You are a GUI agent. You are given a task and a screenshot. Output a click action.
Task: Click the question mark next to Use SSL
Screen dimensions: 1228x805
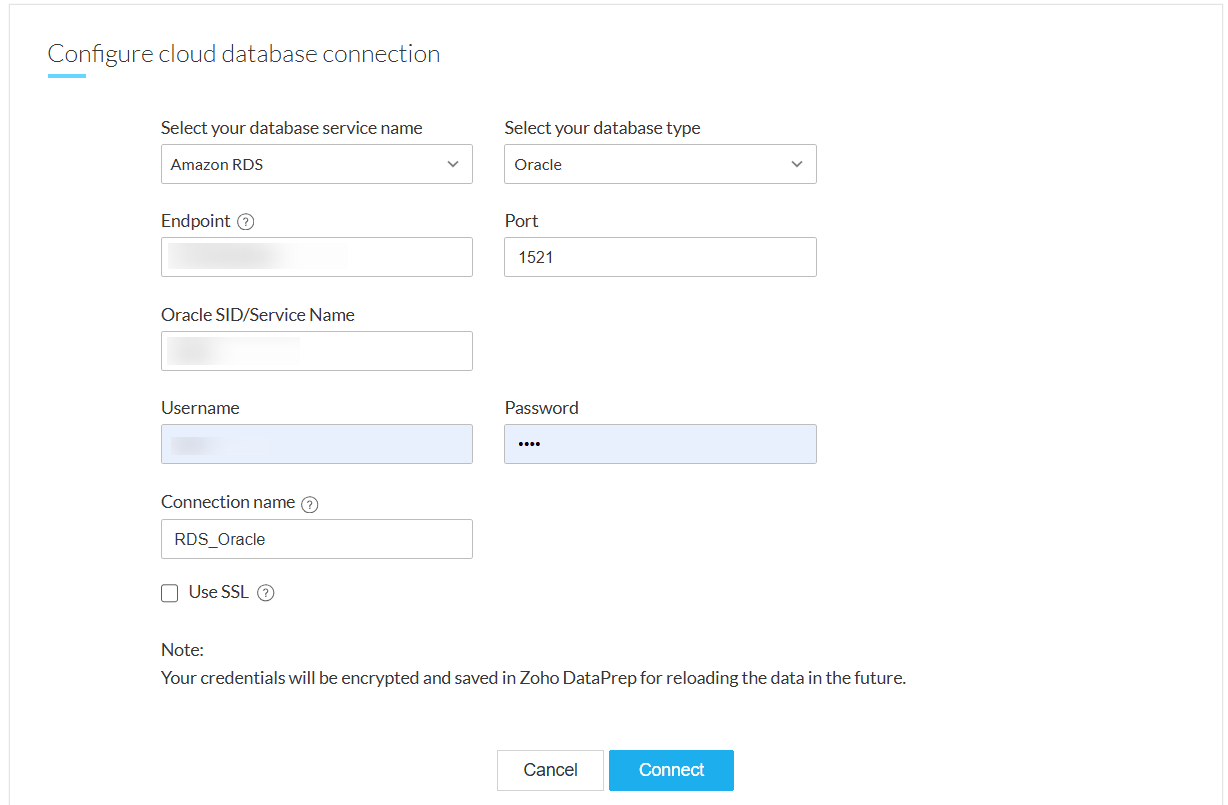[x=265, y=593]
